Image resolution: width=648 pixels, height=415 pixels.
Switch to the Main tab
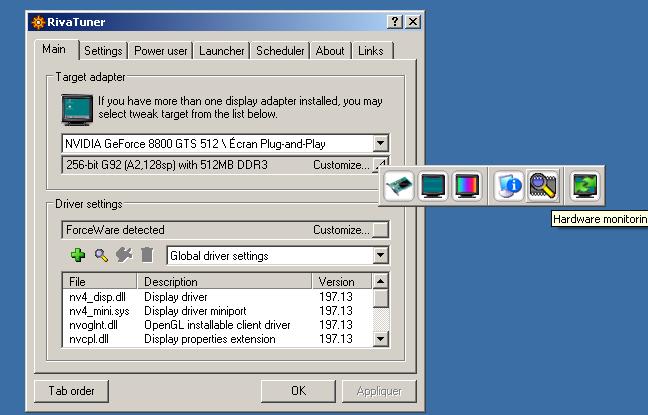(54, 49)
